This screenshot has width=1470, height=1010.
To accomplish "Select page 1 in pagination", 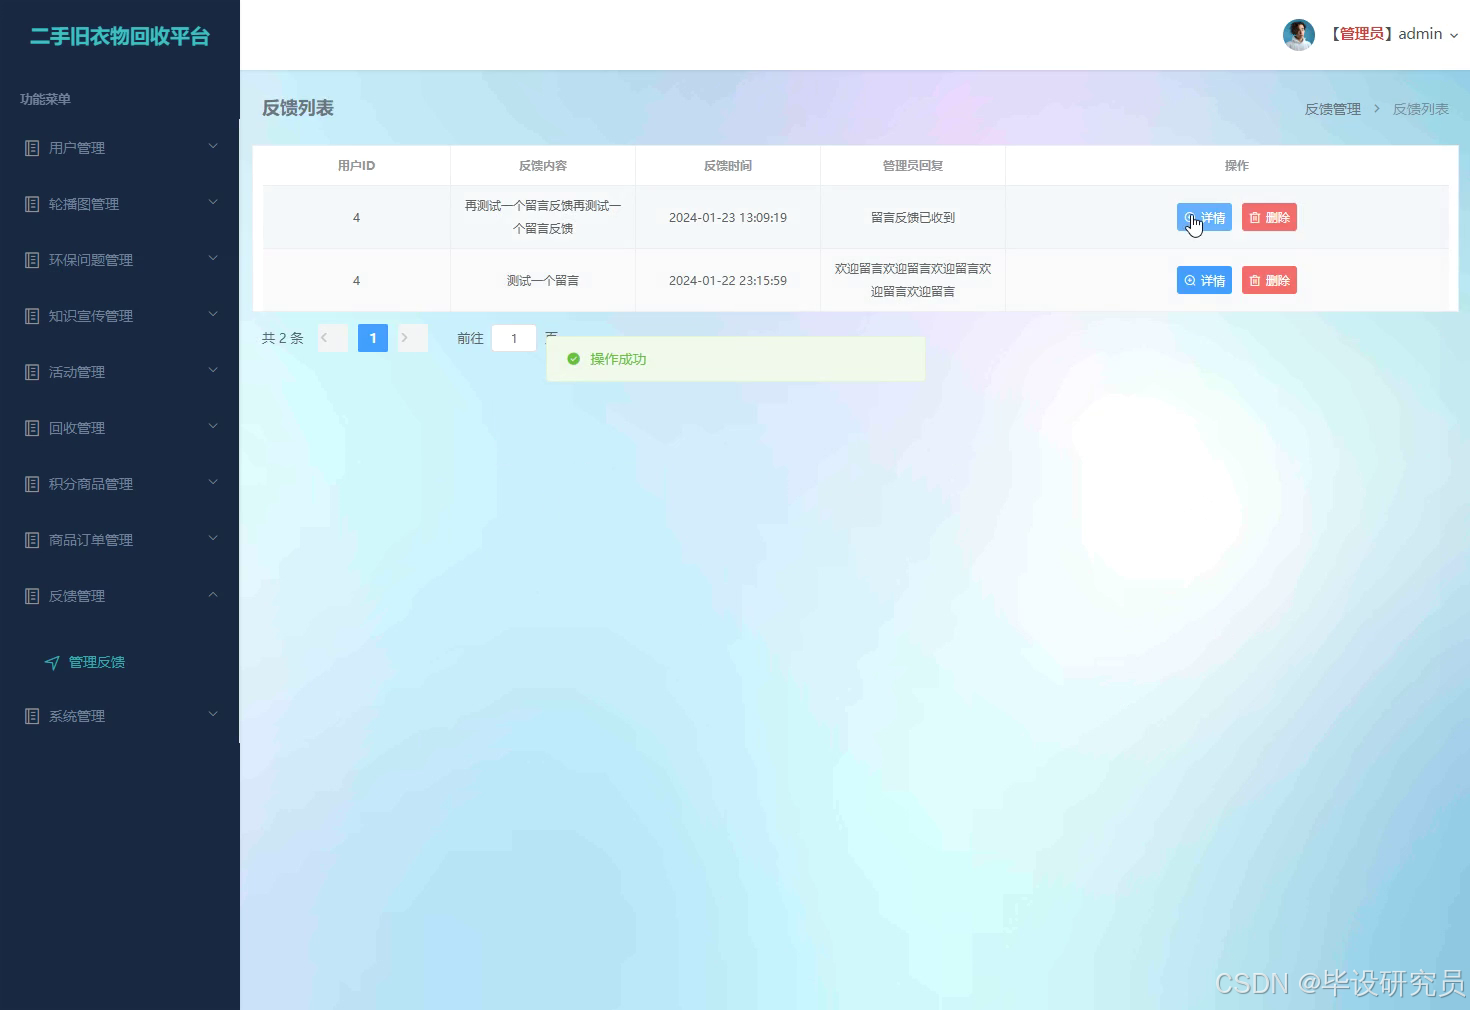I will point(373,338).
